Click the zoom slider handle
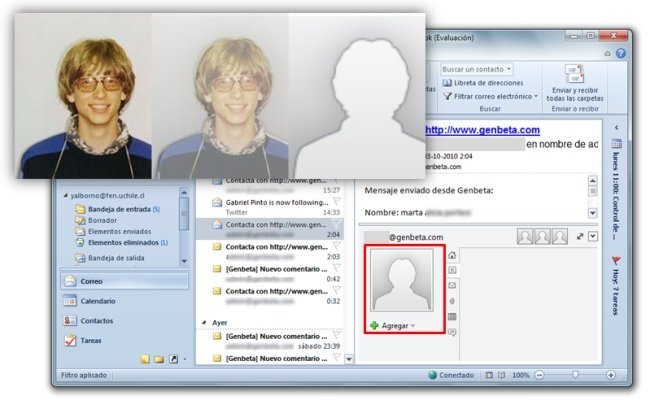This screenshot has width=650, height=413. (575, 375)
